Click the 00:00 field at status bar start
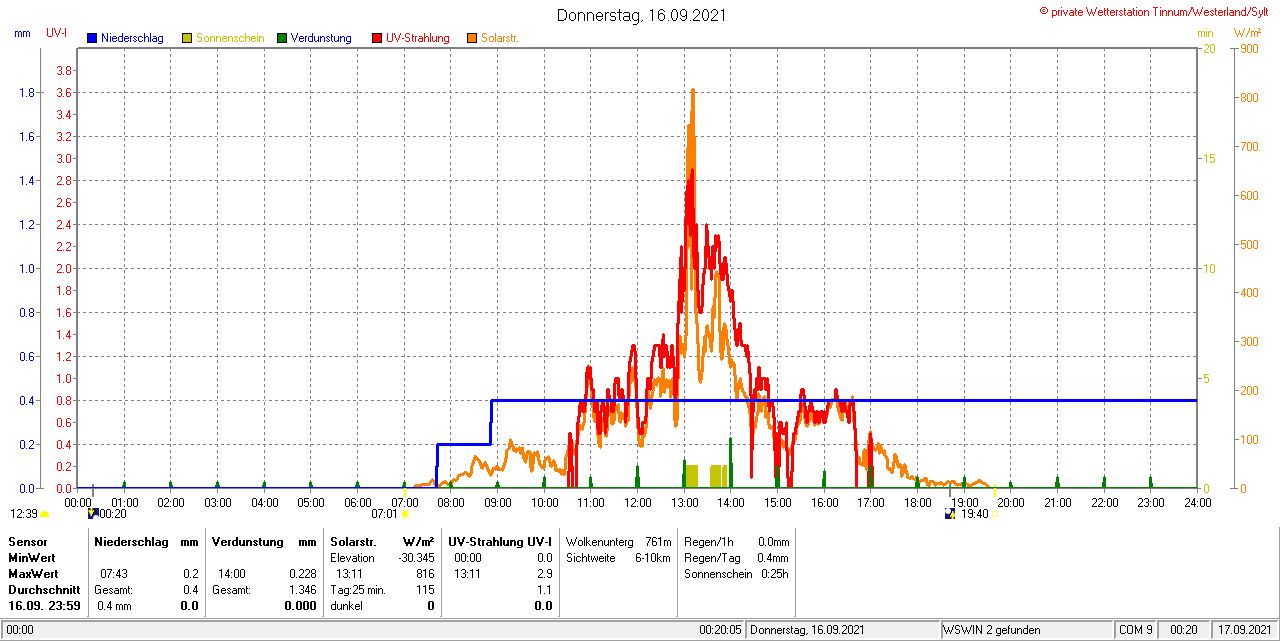The width and height of the screenshot is (1280, 641). [20, 630]
